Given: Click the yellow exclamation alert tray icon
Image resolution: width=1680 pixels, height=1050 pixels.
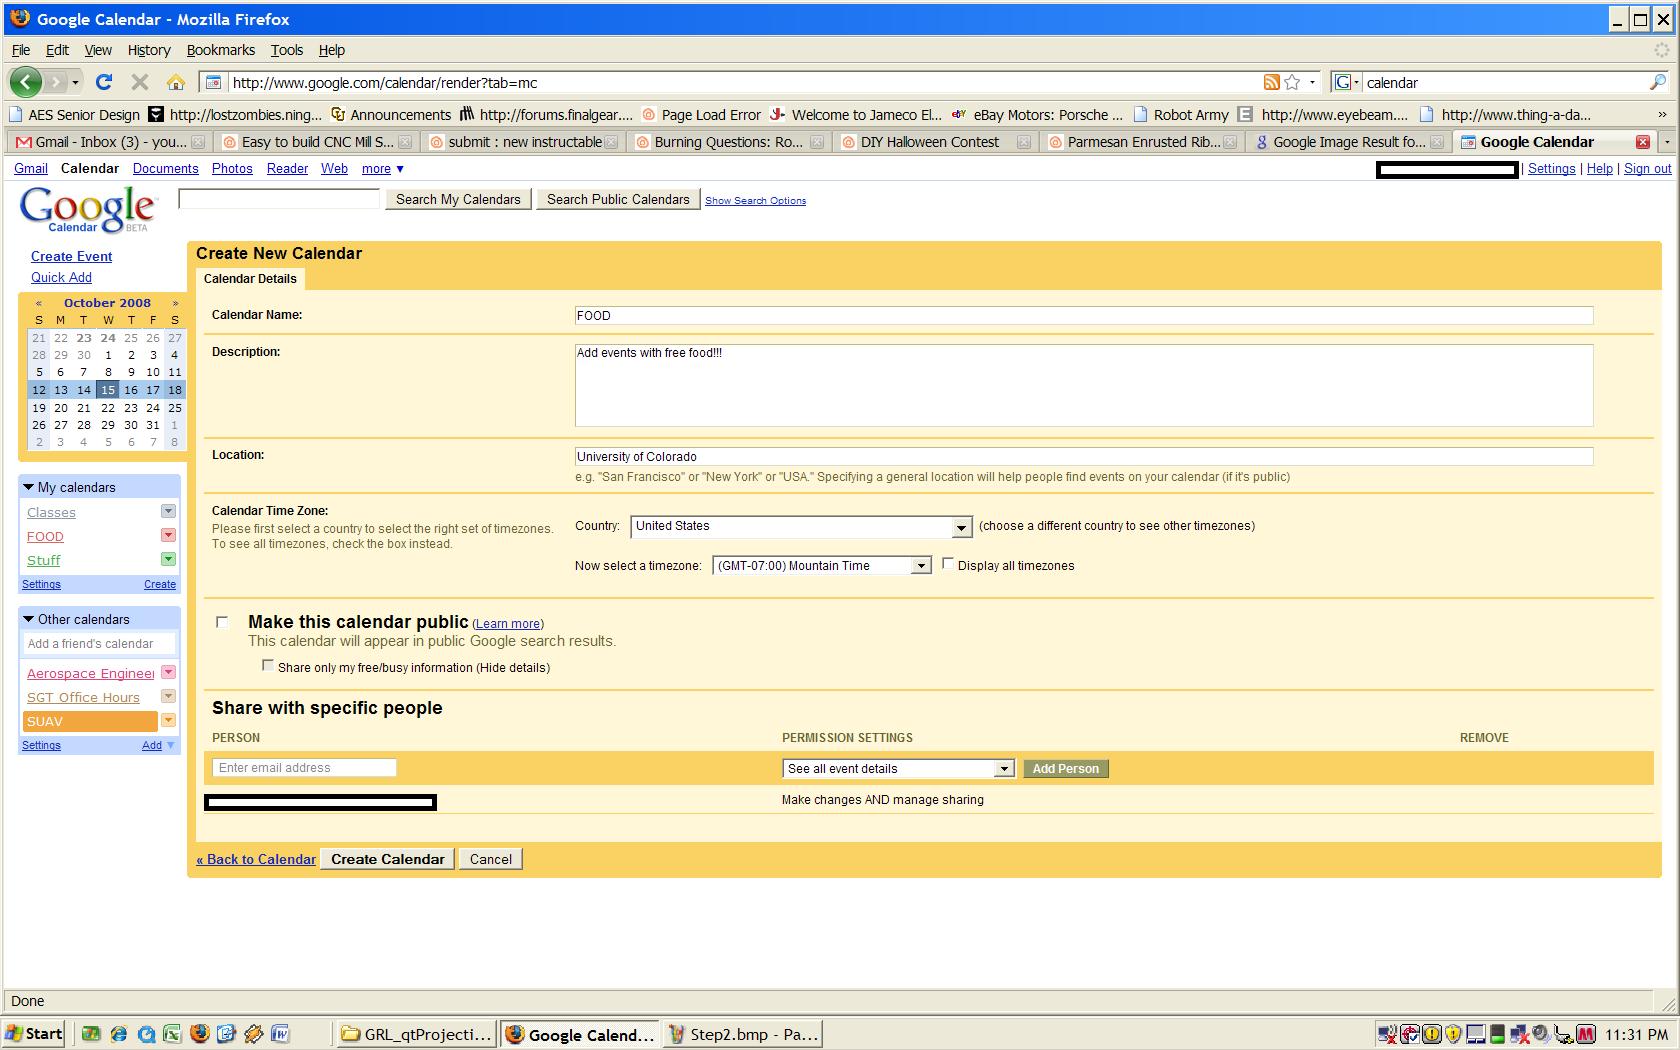Looking at the screenshot, I should click(x=1431, y=1034).
